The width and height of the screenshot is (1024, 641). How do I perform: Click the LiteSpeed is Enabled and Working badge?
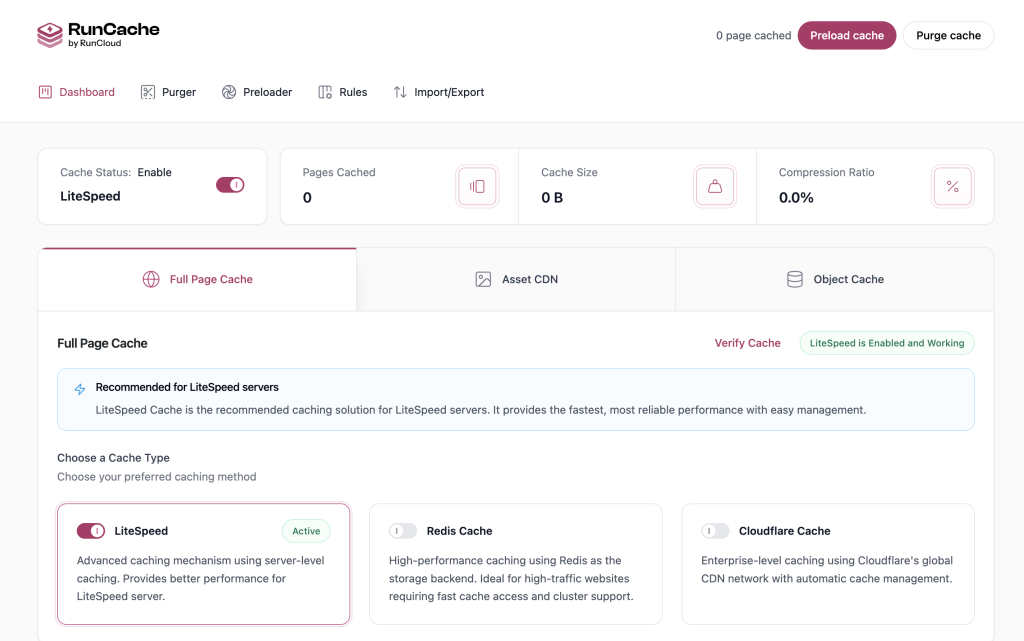(x=887, y=343)
